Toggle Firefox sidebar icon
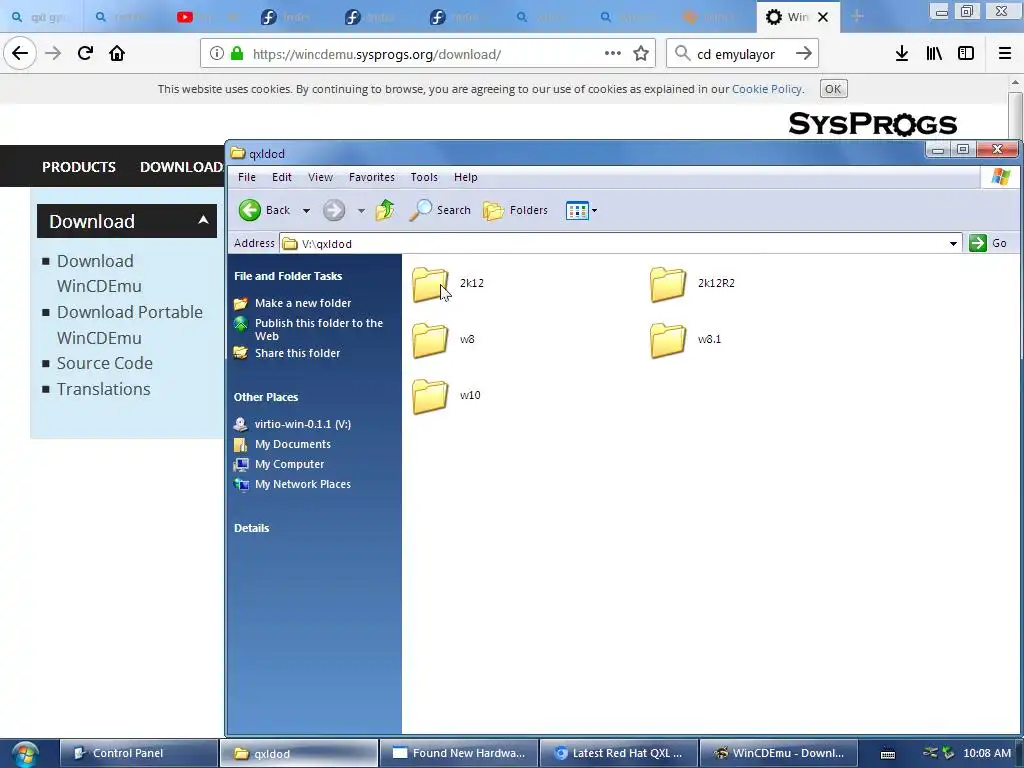This screenshot has height=768, width=1024. [966, 54]
